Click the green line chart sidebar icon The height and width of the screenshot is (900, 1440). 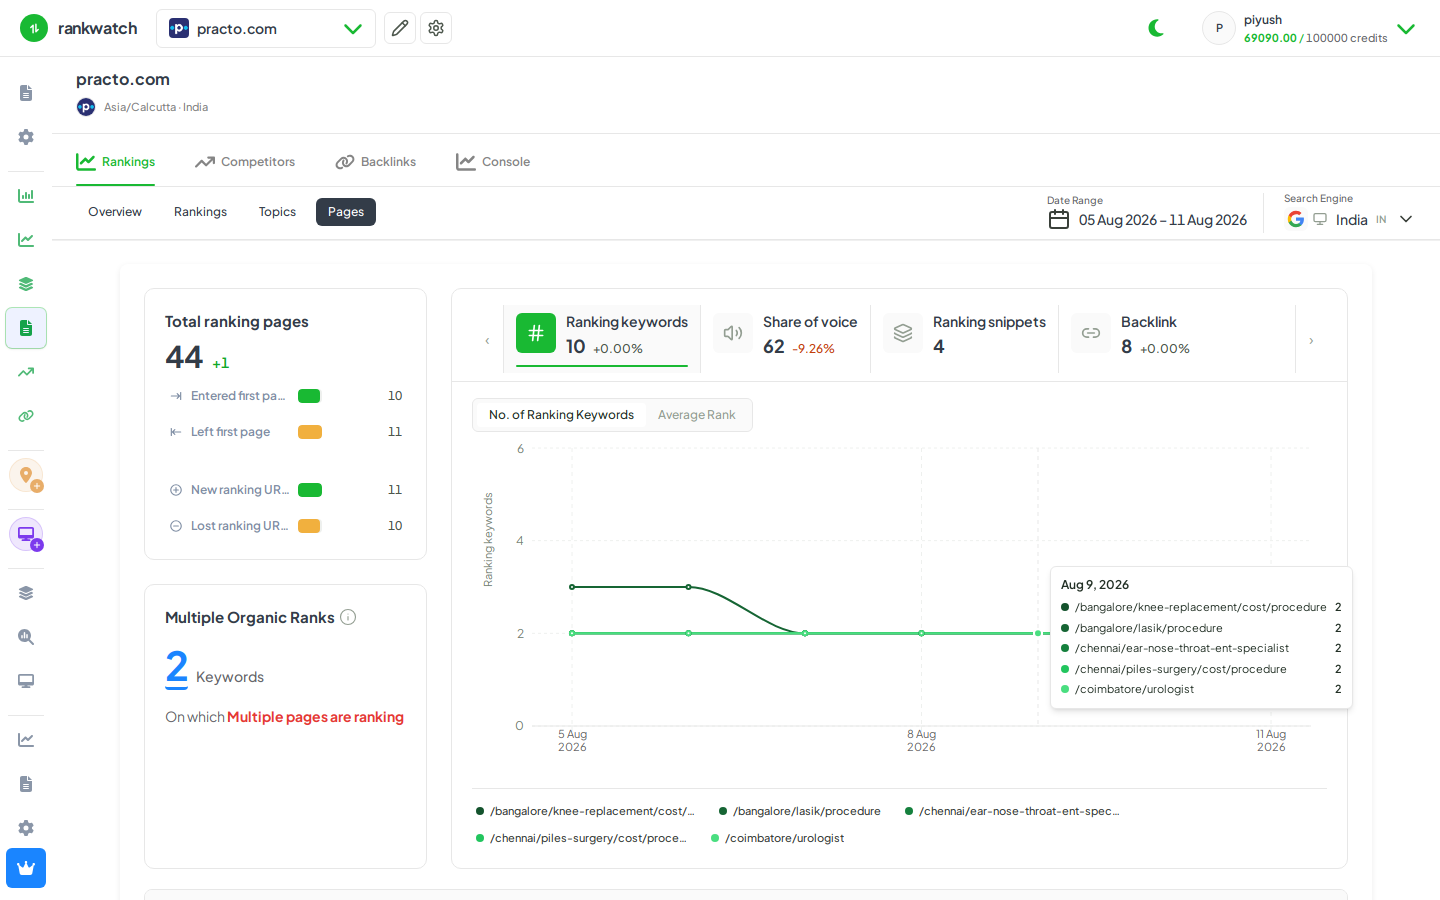point(26,240)
